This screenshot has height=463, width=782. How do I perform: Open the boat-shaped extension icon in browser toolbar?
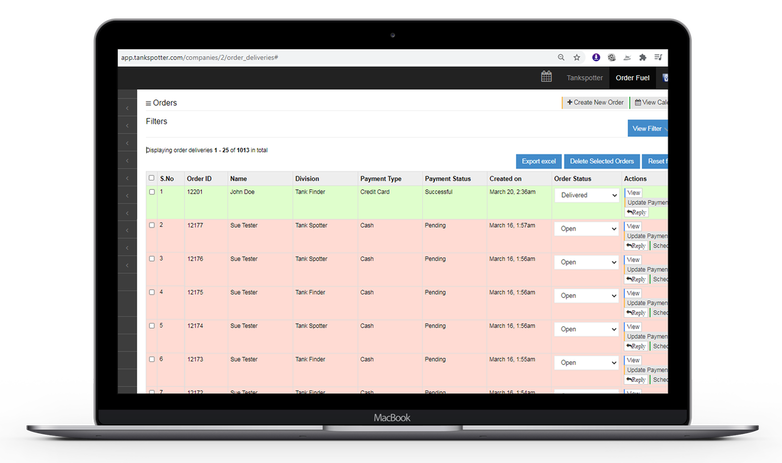627,57
